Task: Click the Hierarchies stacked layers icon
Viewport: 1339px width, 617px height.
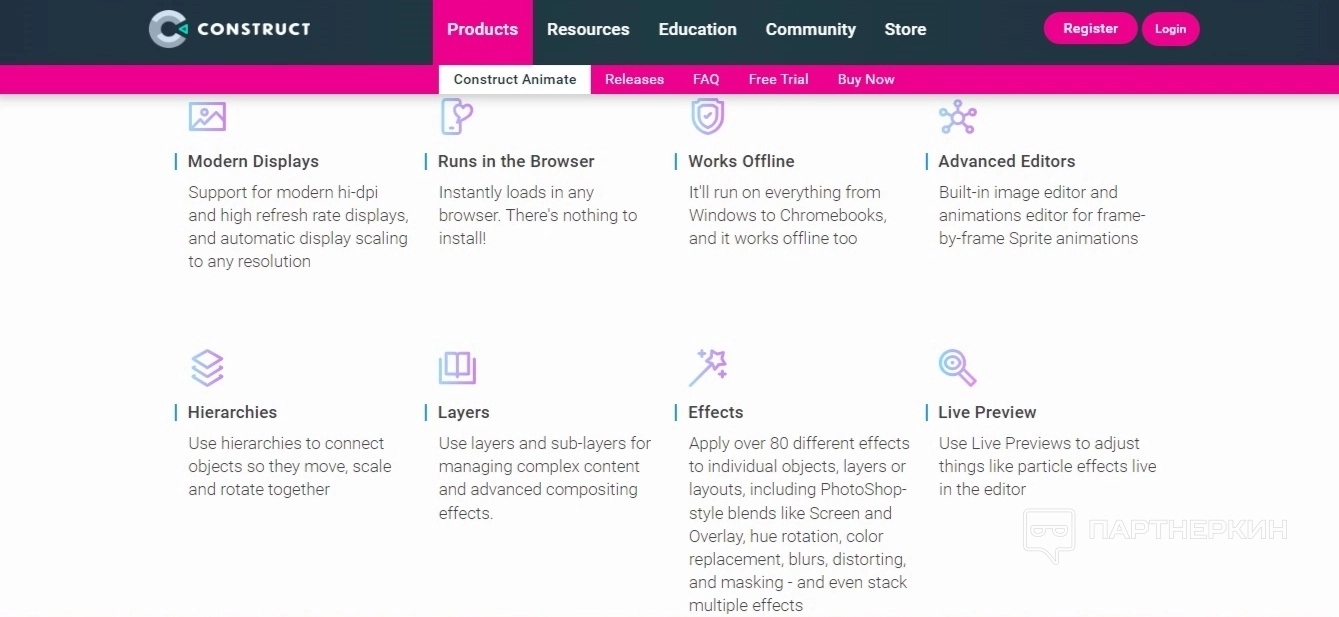Action: pos(207,368)
